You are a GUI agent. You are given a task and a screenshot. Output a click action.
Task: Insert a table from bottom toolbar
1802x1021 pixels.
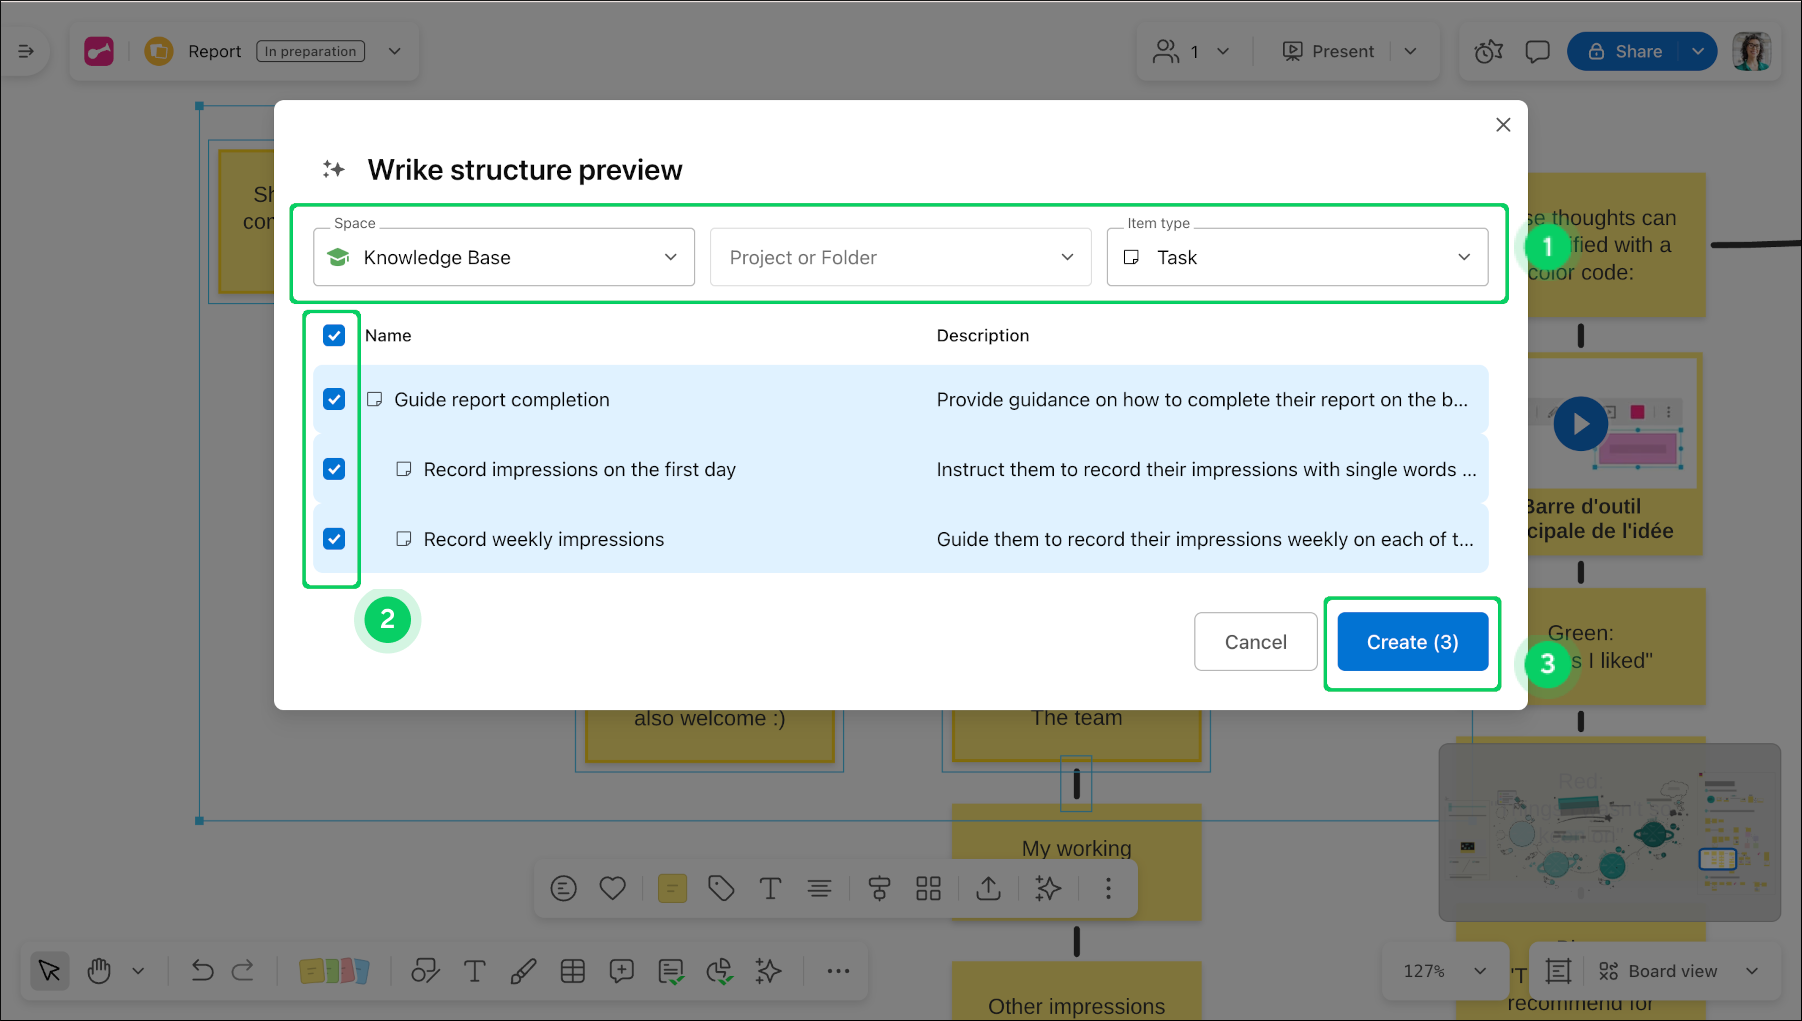pyautogui.click(x=573, y=971)
